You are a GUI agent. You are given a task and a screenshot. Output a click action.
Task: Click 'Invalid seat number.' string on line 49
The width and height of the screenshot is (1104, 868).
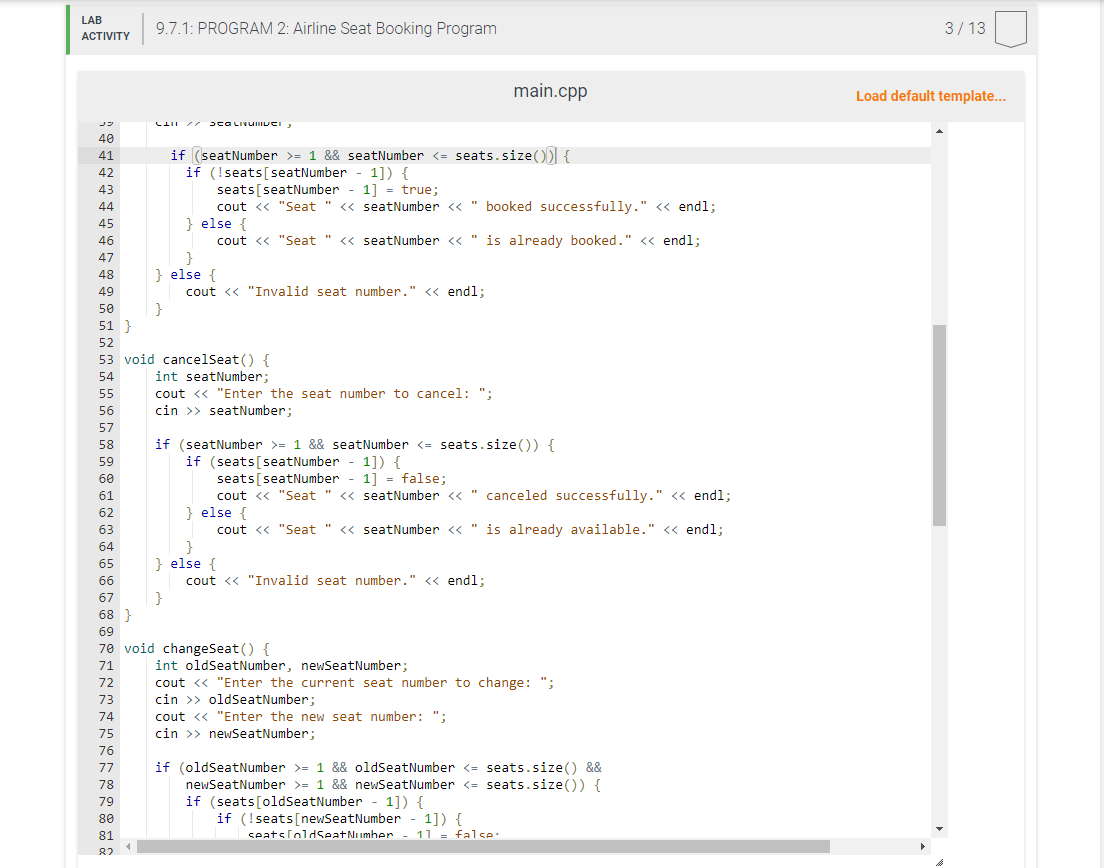click(332, 291)
